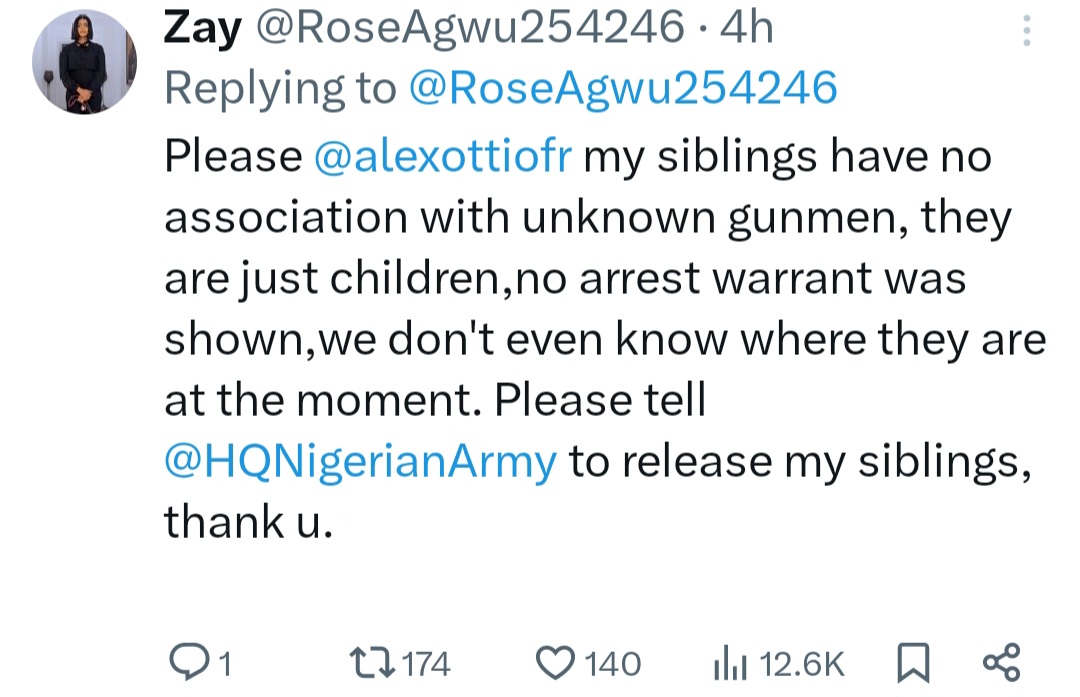Viewport: 1080px width, 697px height.
Task: Open the three-dot more options menu
Action: [x=1025, y=34]
